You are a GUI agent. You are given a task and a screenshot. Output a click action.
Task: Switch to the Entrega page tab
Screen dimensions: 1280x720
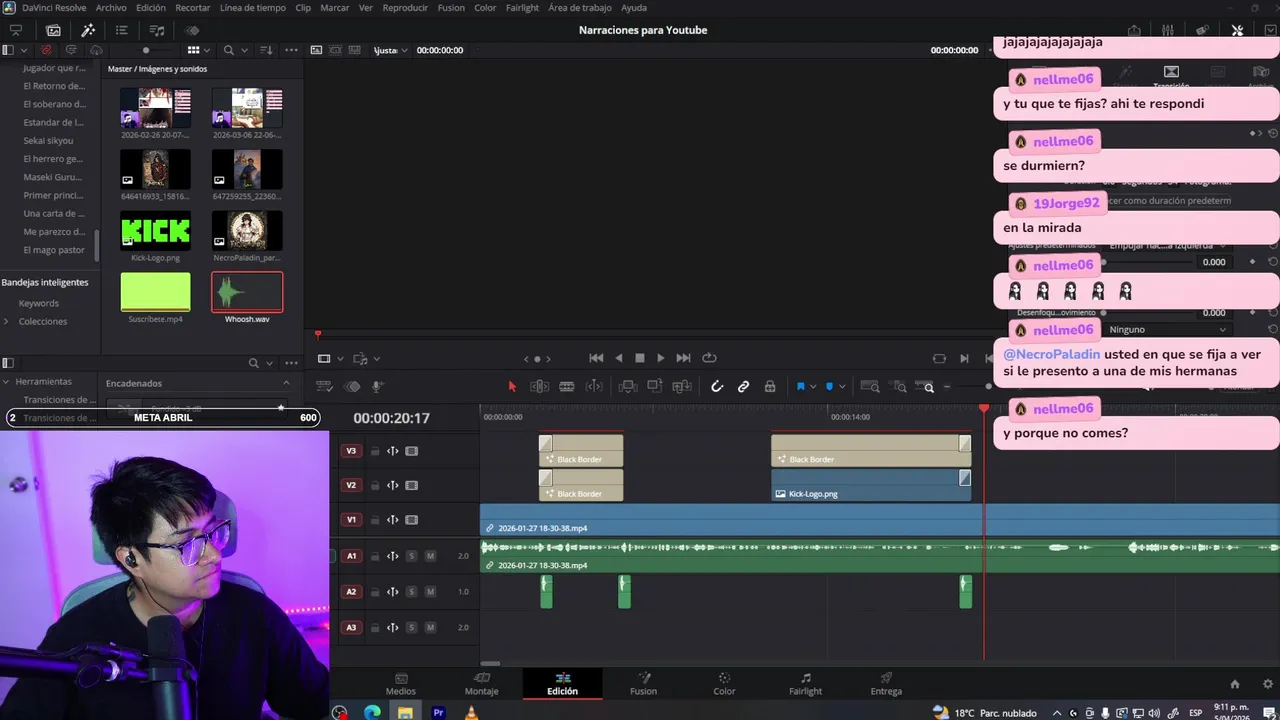tap(886, 684)
